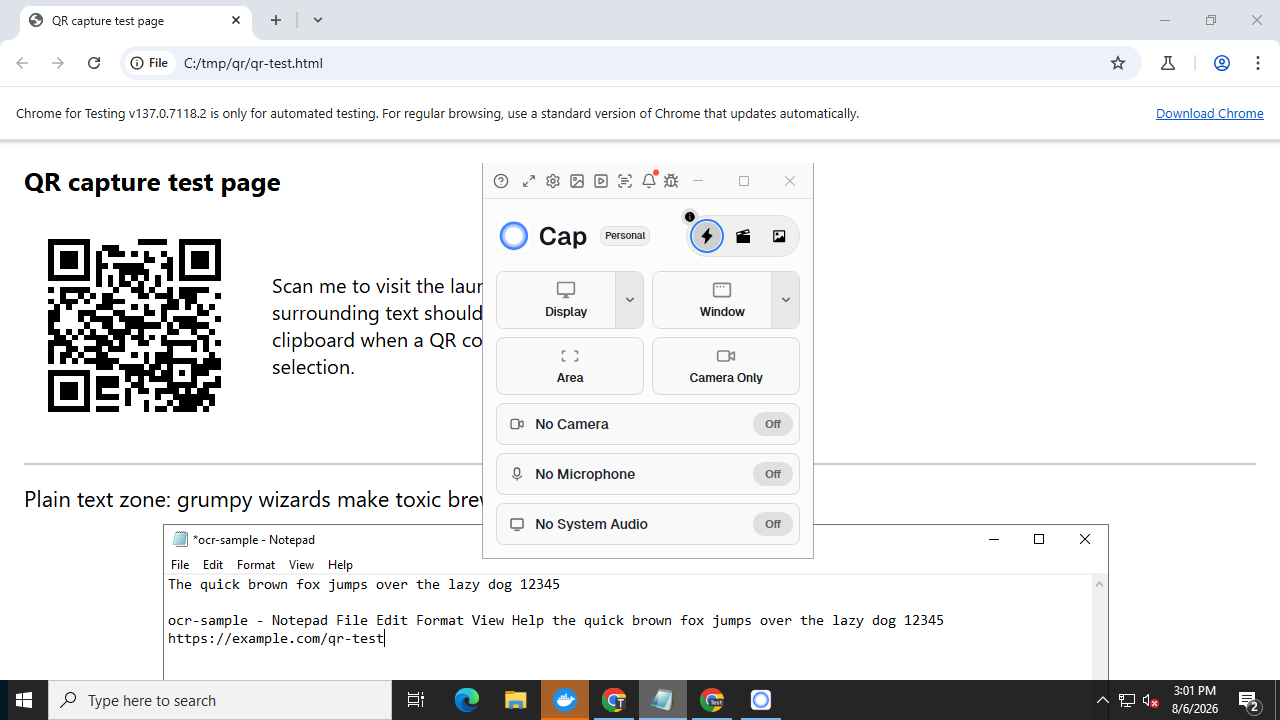Switch to Notepad taskbar icon
The image size is (1280, 720).
point(662,700)
